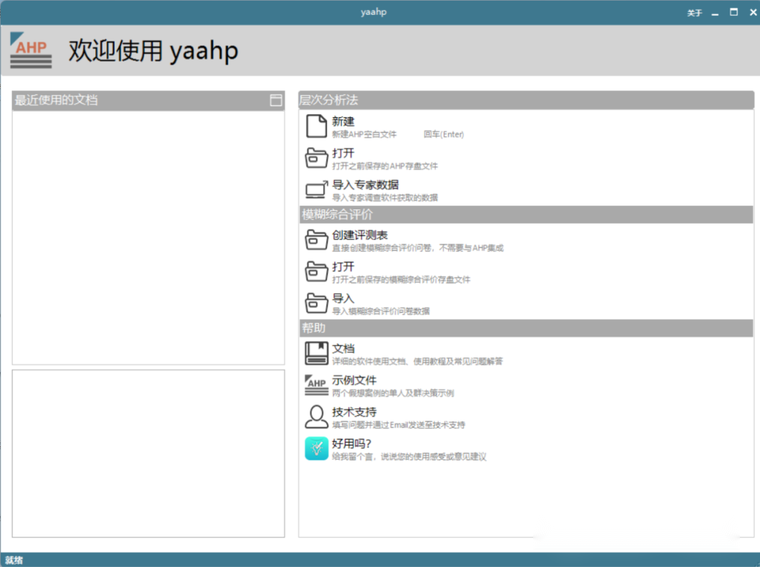
Task: Click the folder icon beside 导入
Action: 316,303
